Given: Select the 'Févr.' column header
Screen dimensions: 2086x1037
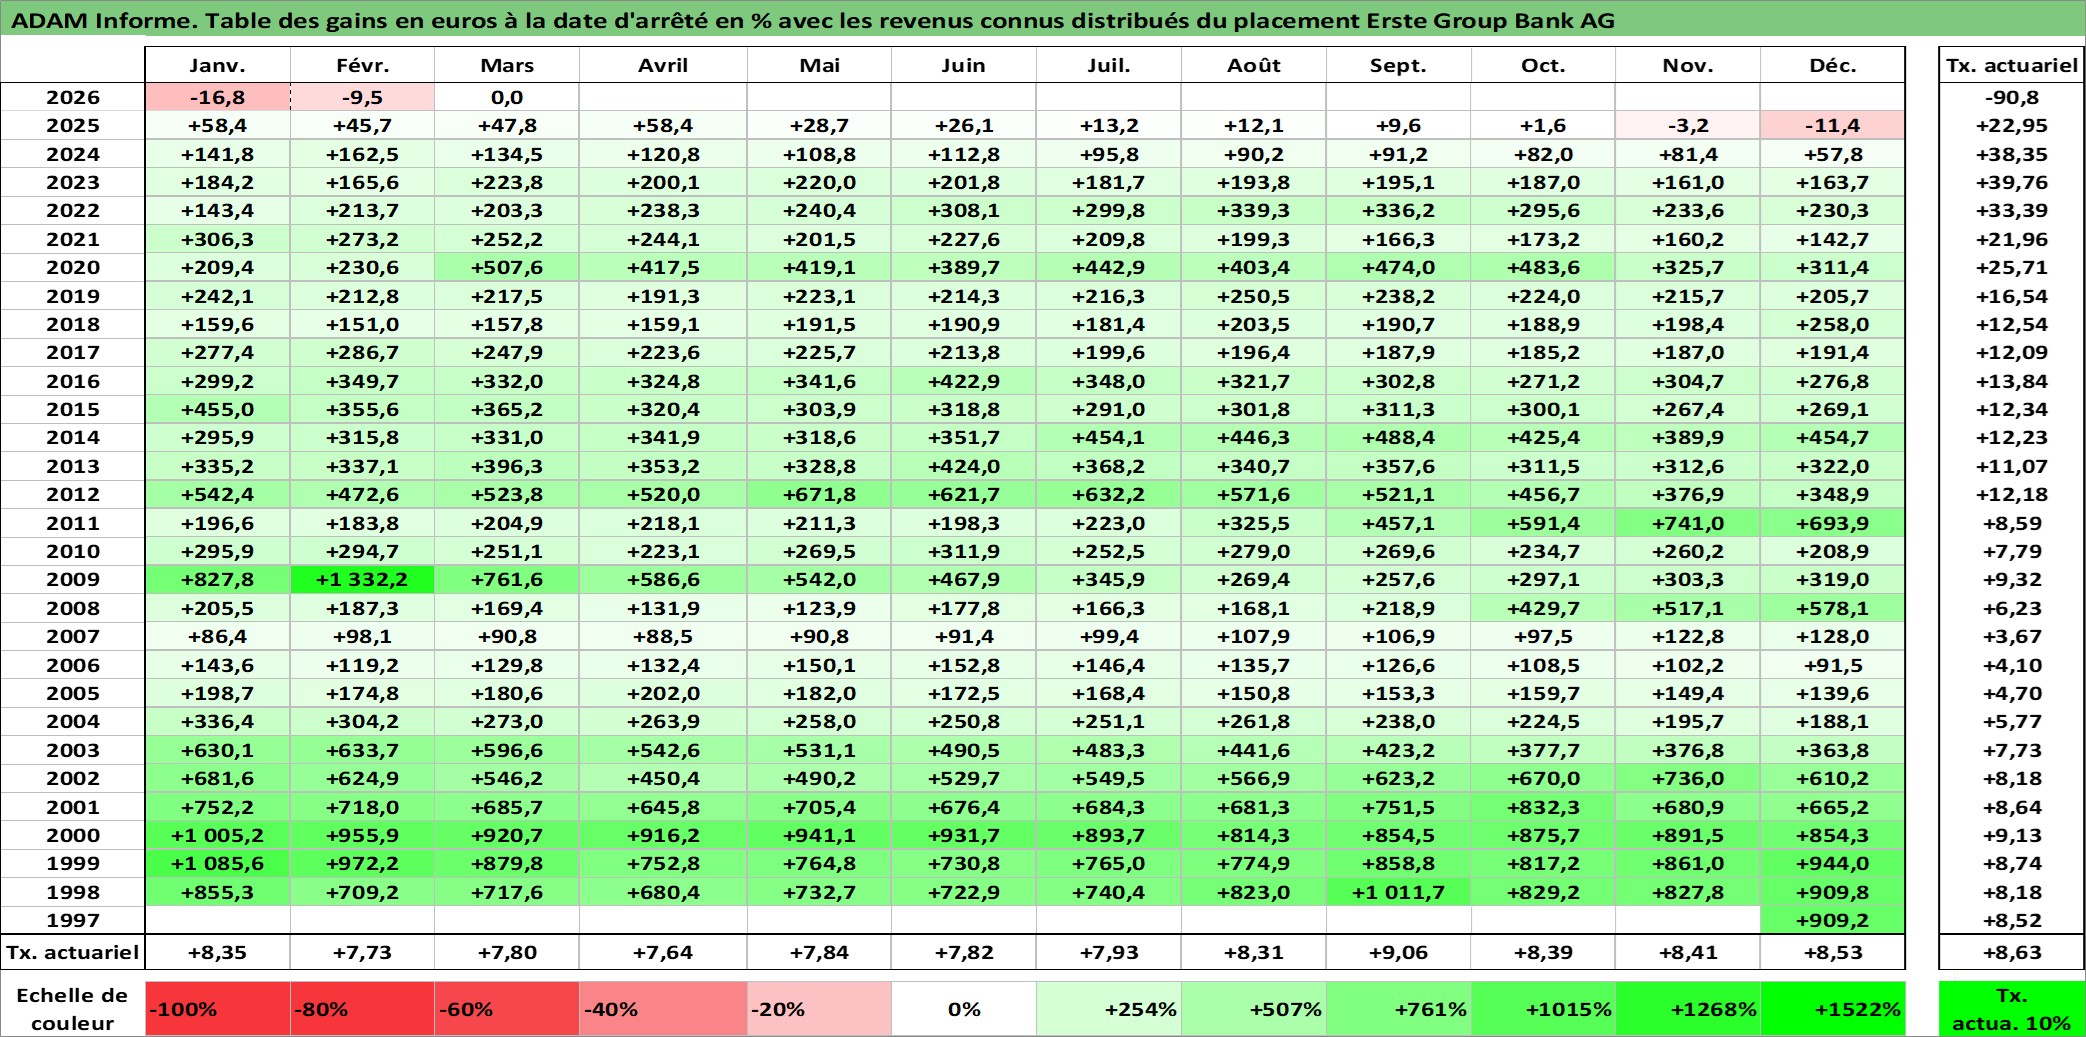Looking at the screenshot, I should coord(362,65).
